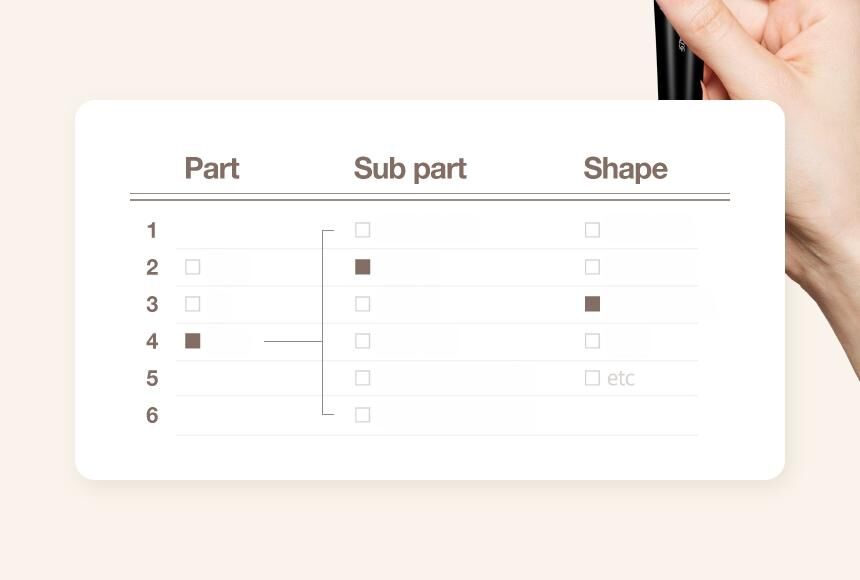The width and height of the screenshot is (860, 580).
Task: Select row number 1
Action: 152,230
